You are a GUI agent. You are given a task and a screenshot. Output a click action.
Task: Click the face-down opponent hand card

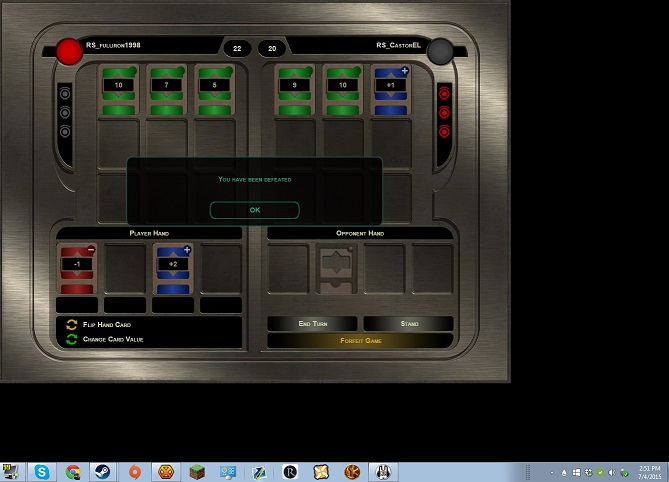click(x=336, y=268)
